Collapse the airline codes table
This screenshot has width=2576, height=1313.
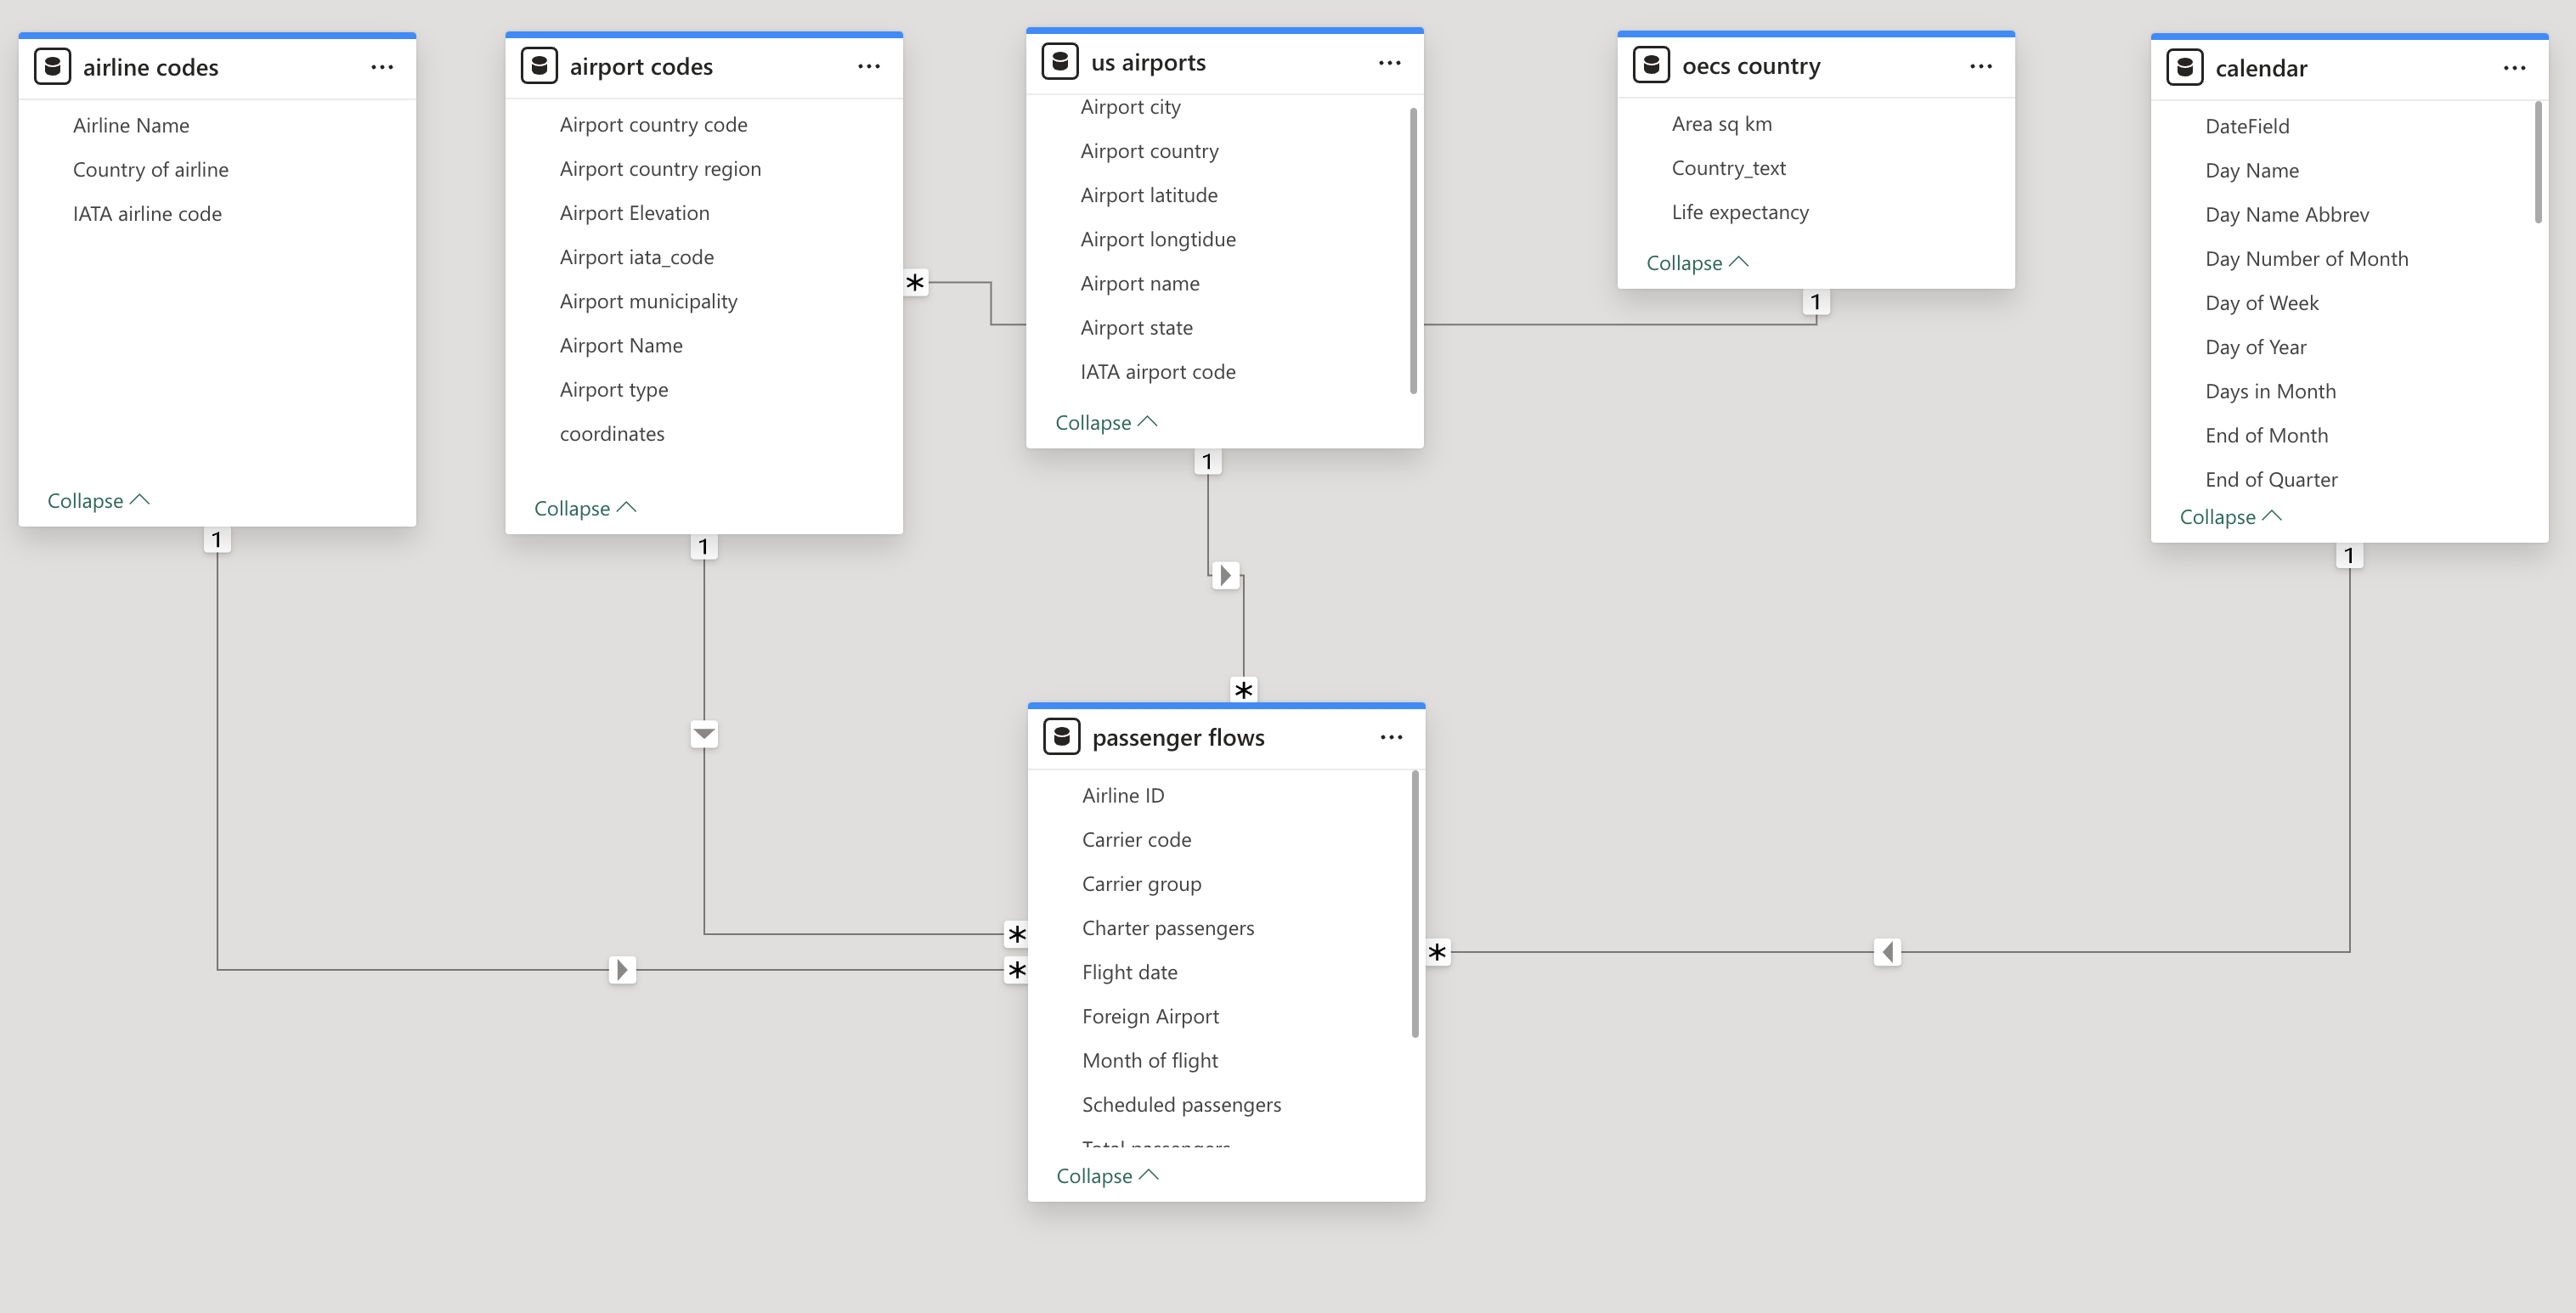point(97,500)
